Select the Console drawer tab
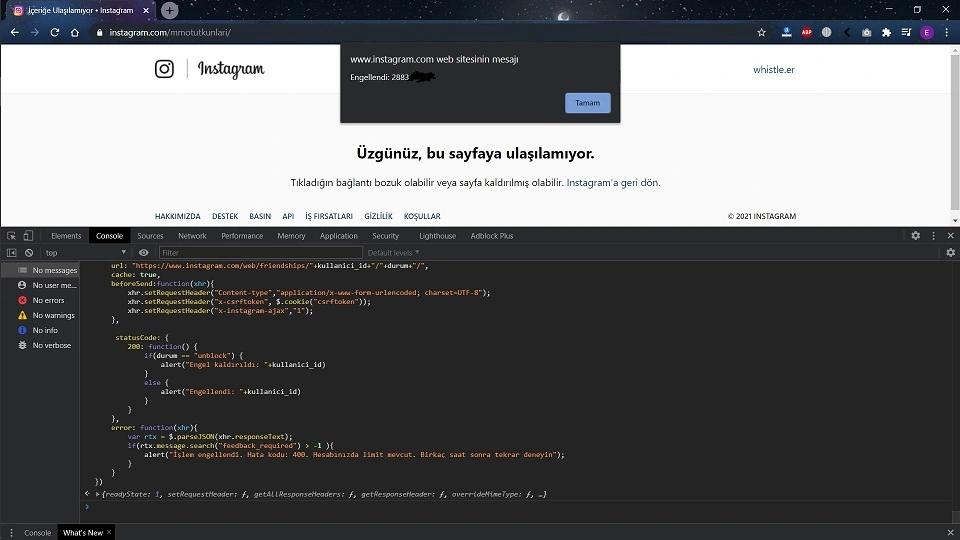Viewport: 960px width, 540px height. (37, 533)
